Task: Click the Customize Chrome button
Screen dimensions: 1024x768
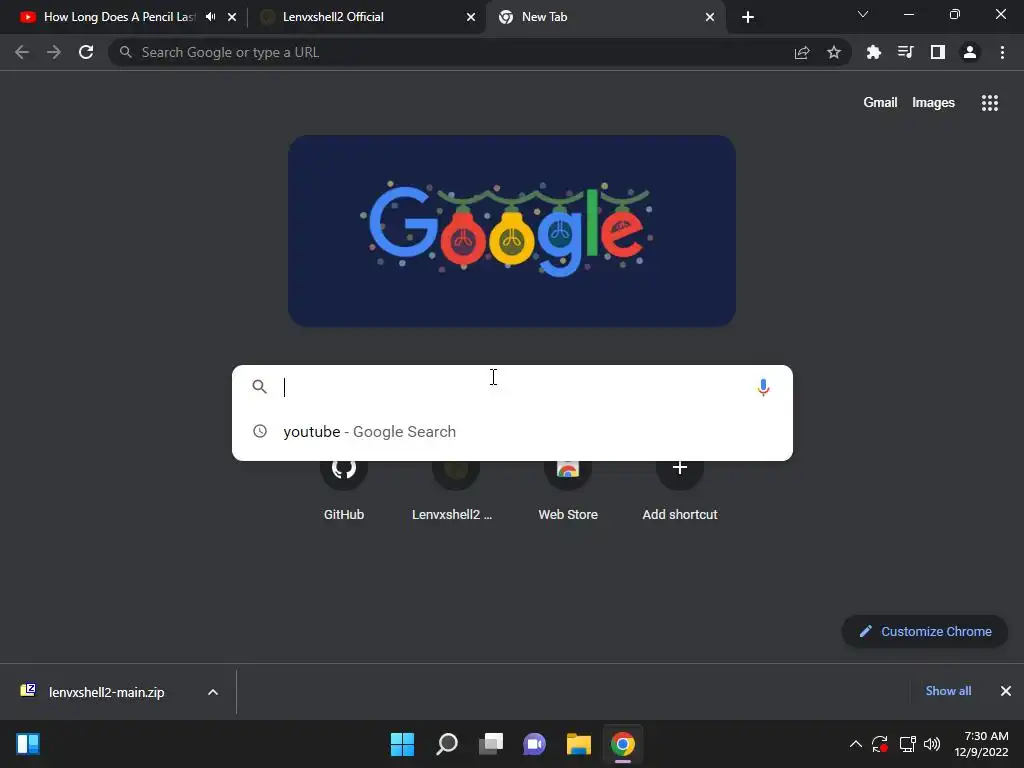Action: 925,632
